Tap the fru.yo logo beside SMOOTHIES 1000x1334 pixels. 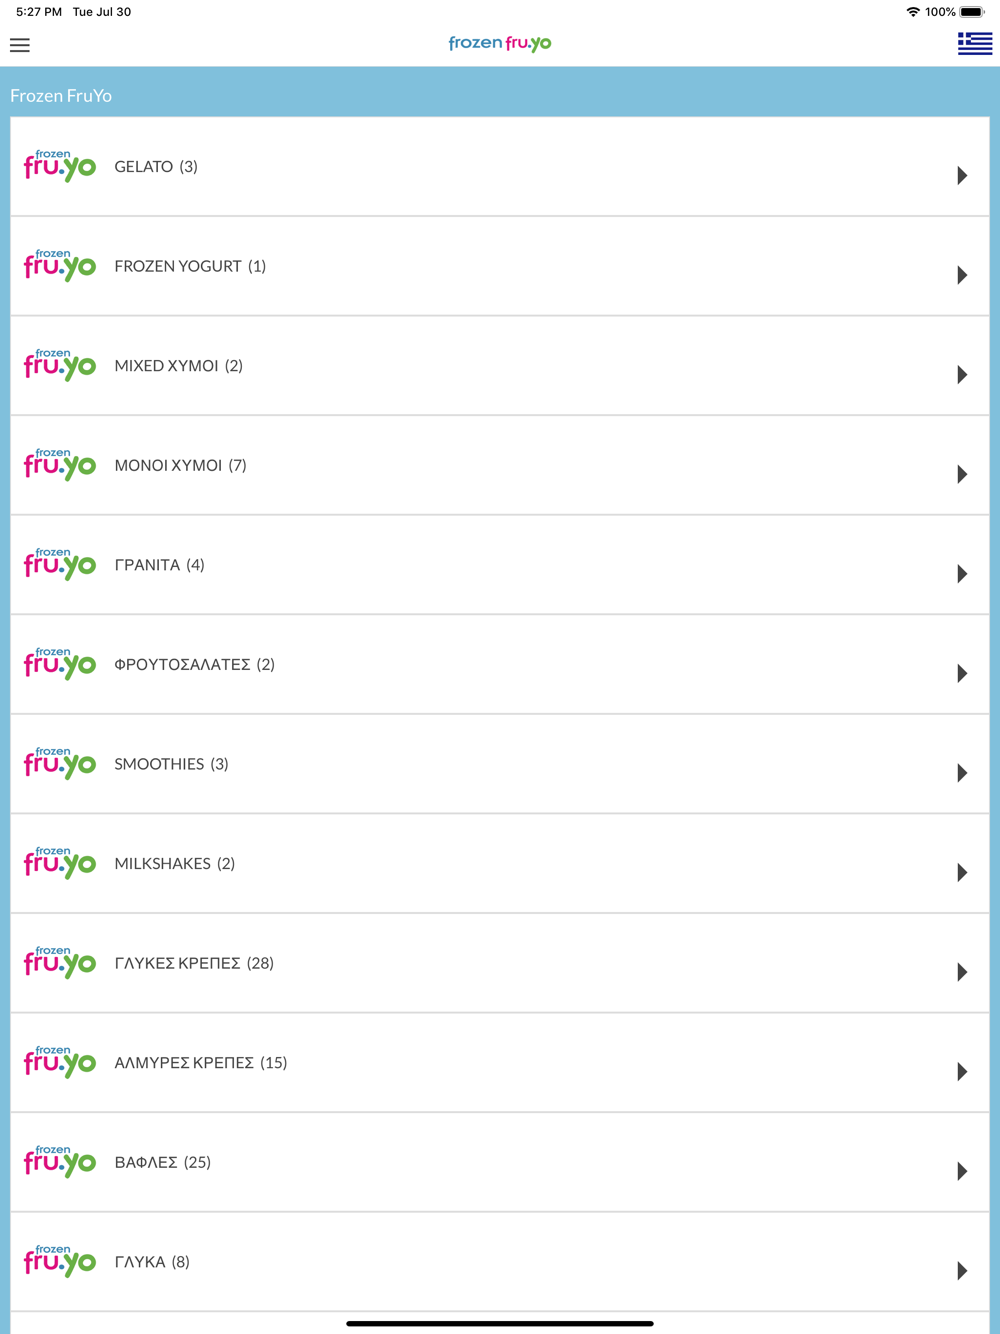click(60, 763)
